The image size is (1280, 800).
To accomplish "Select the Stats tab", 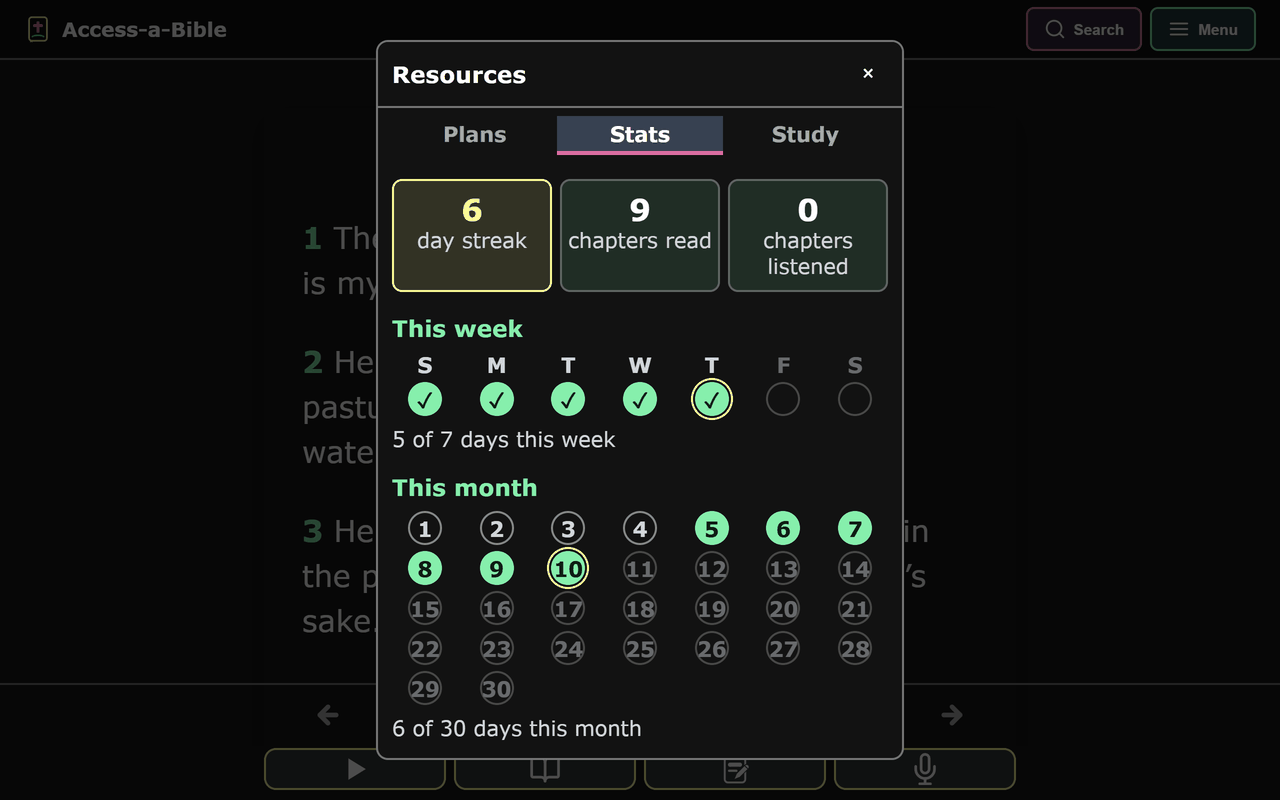I will point(640,135).
